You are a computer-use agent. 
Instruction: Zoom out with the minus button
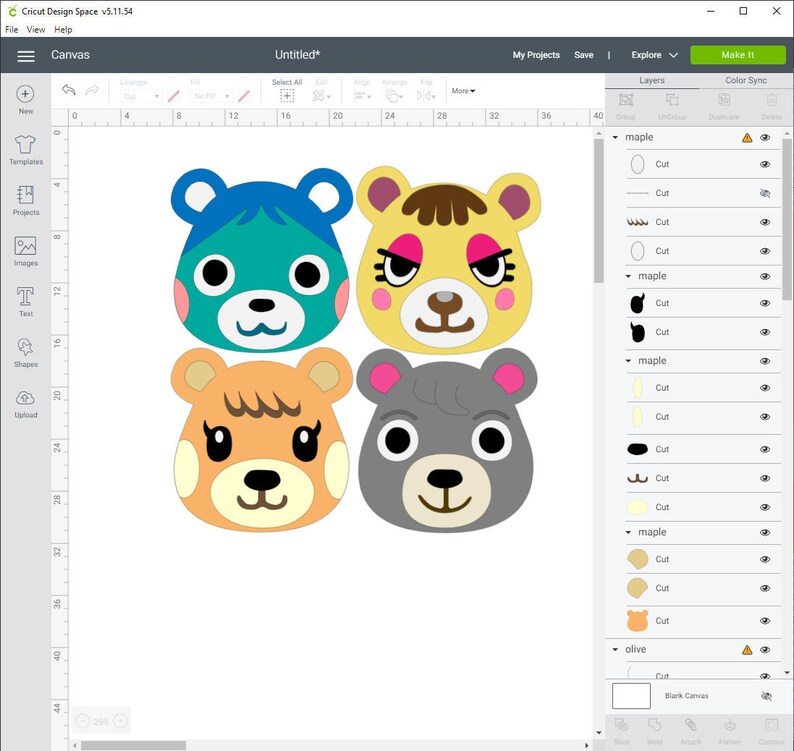(x=83, y=721)
